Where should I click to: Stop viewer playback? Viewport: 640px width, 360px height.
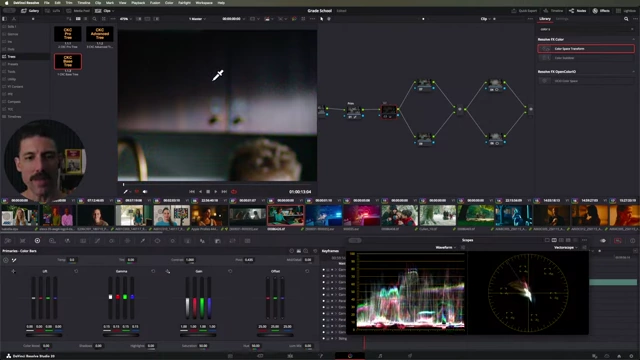208,192
